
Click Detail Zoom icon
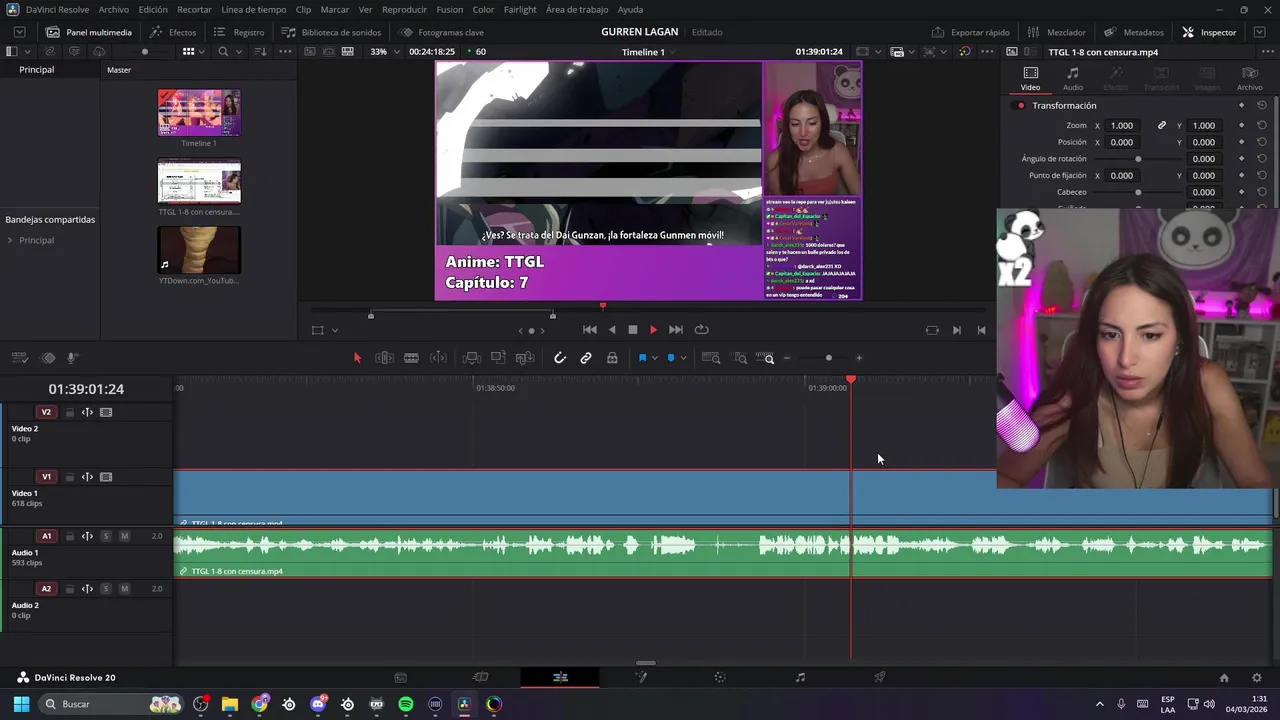(x=740, y=358)
